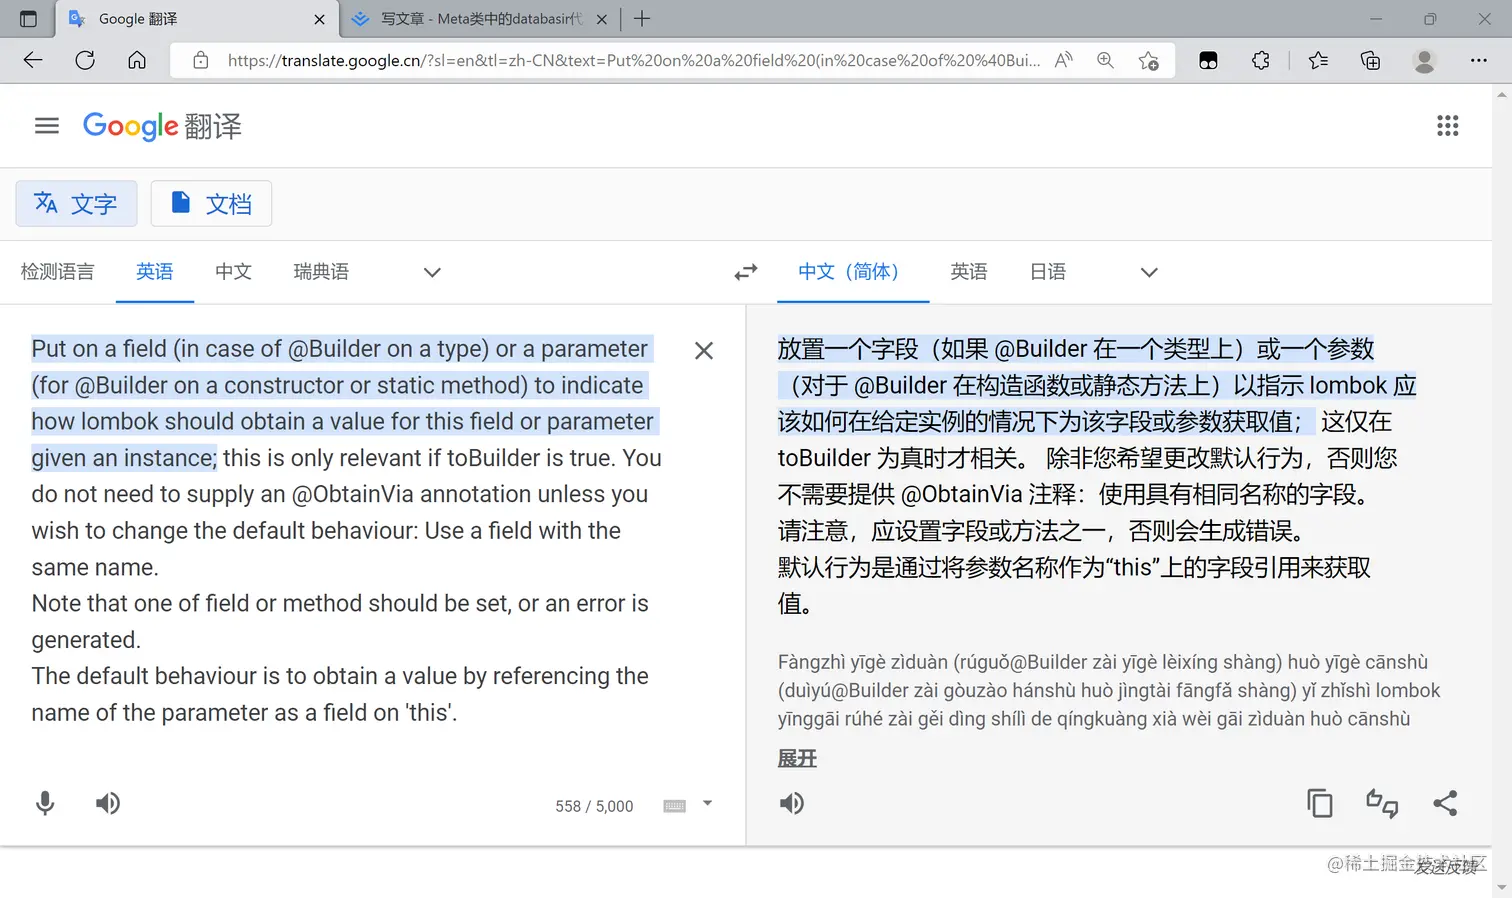Open a new browser tab
Viewport: 1512px width, 898px height.
pyautogui.click(x=642, y=19)
